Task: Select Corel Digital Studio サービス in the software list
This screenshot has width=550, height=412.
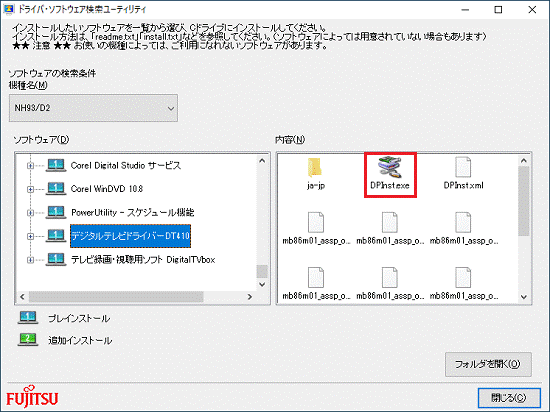Action: pyautogui.click(x=126, y=165)
